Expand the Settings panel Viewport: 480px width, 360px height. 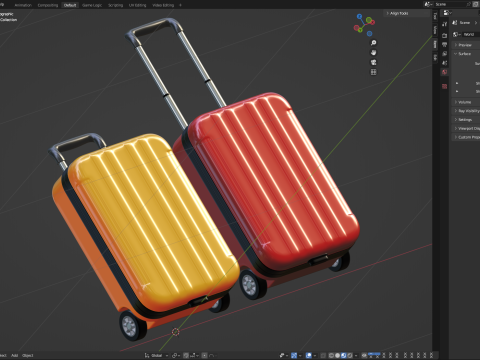[x=466, y=119]
